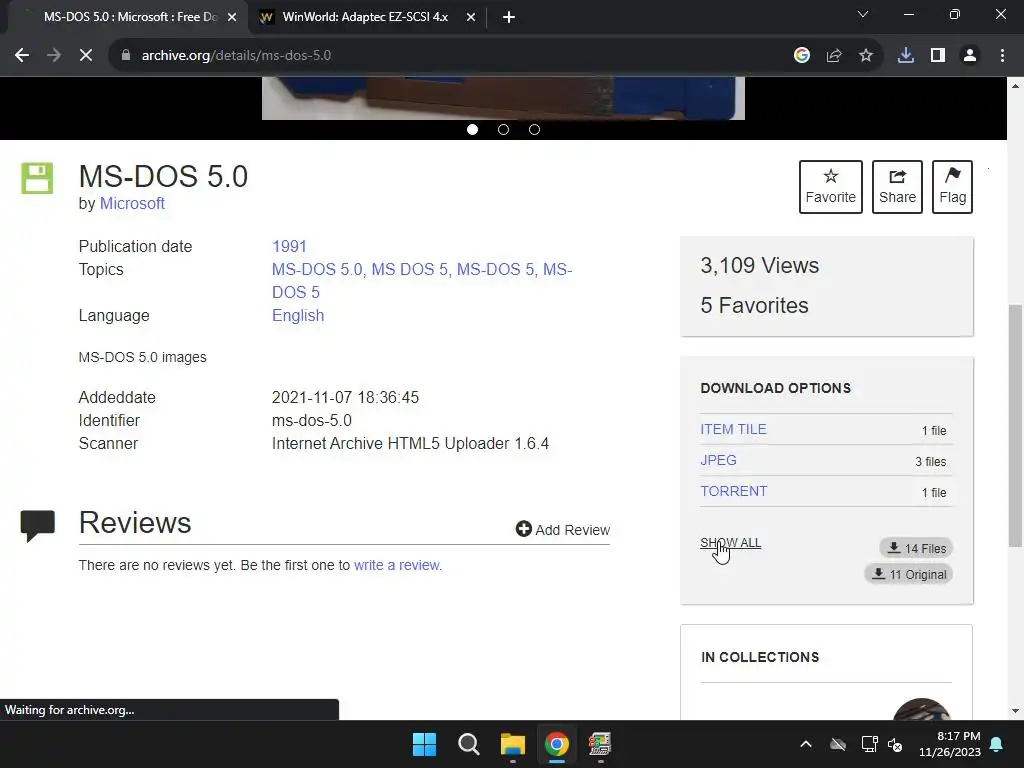The image size is (1024, 768).
Task: Switch to the WinWorld Adaptec EZ-SCSI tab
Action: click(x=367, y=17)
